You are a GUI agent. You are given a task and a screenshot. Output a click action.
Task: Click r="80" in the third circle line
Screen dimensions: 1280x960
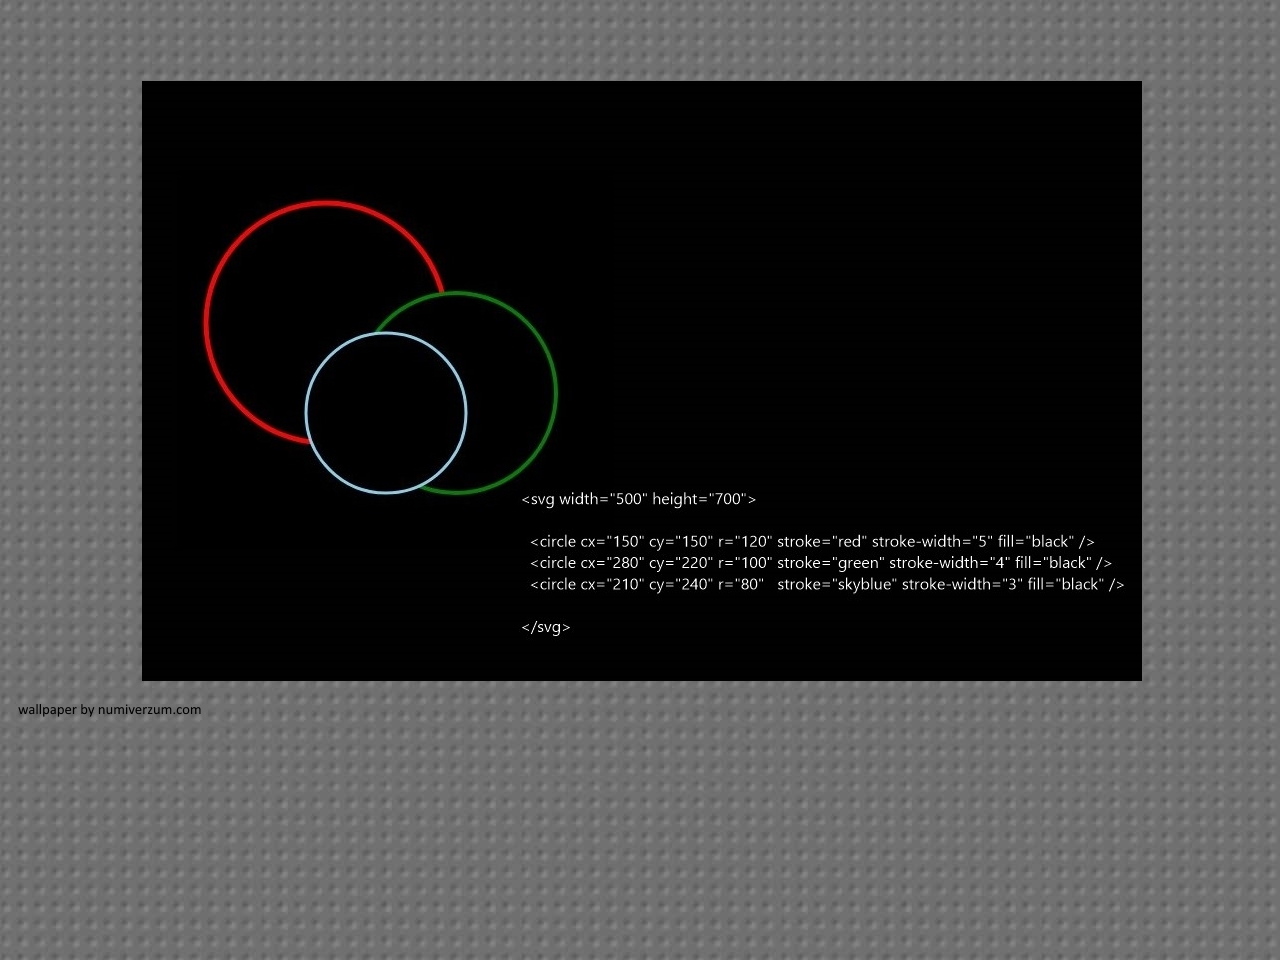pos(740,585)
